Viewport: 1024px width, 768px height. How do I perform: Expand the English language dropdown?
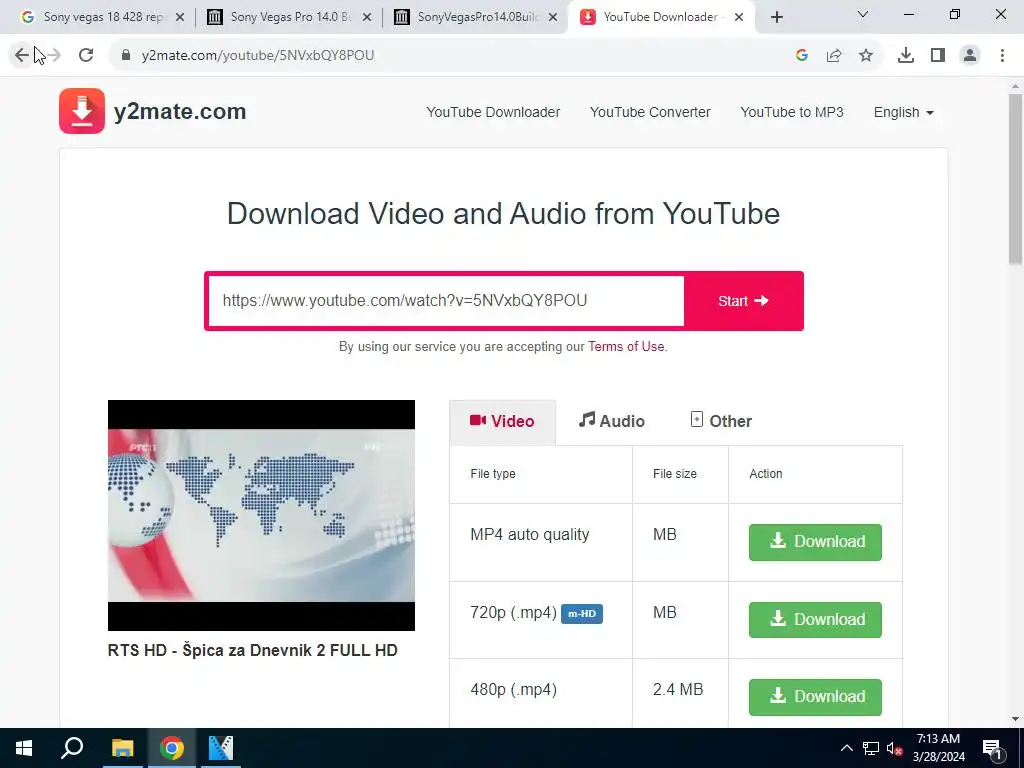coord(903,112)
